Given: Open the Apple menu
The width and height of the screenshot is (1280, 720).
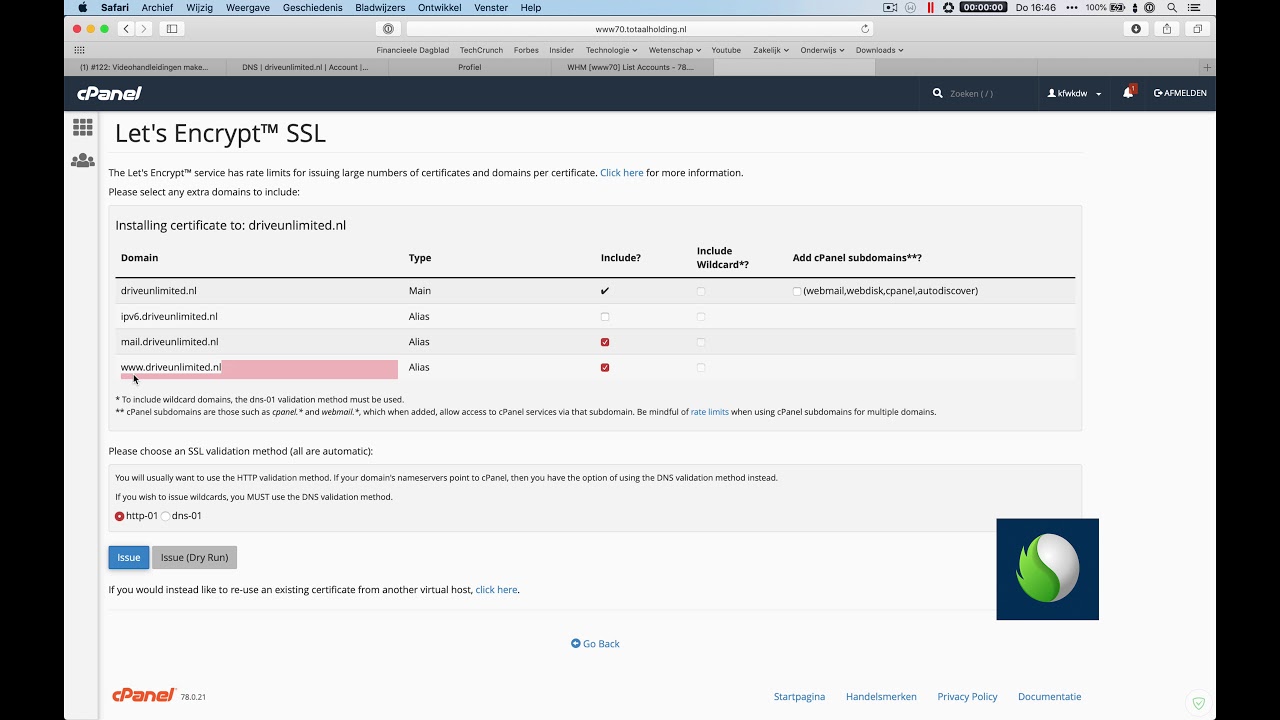Looking at the screenshot, I should (82, 7).
